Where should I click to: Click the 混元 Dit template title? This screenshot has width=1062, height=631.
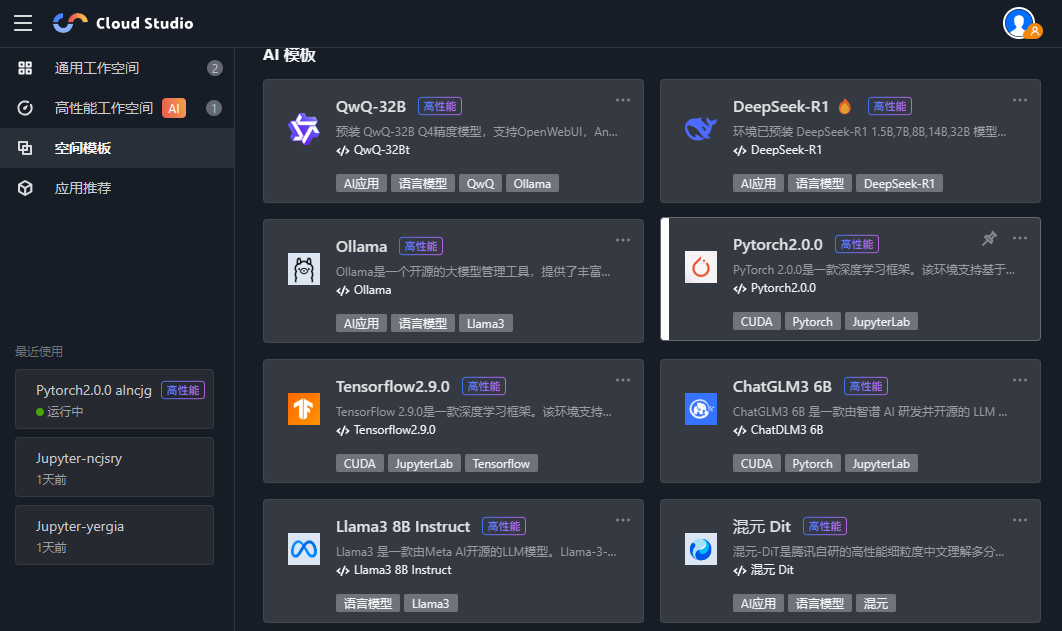[x=761, y=527]
